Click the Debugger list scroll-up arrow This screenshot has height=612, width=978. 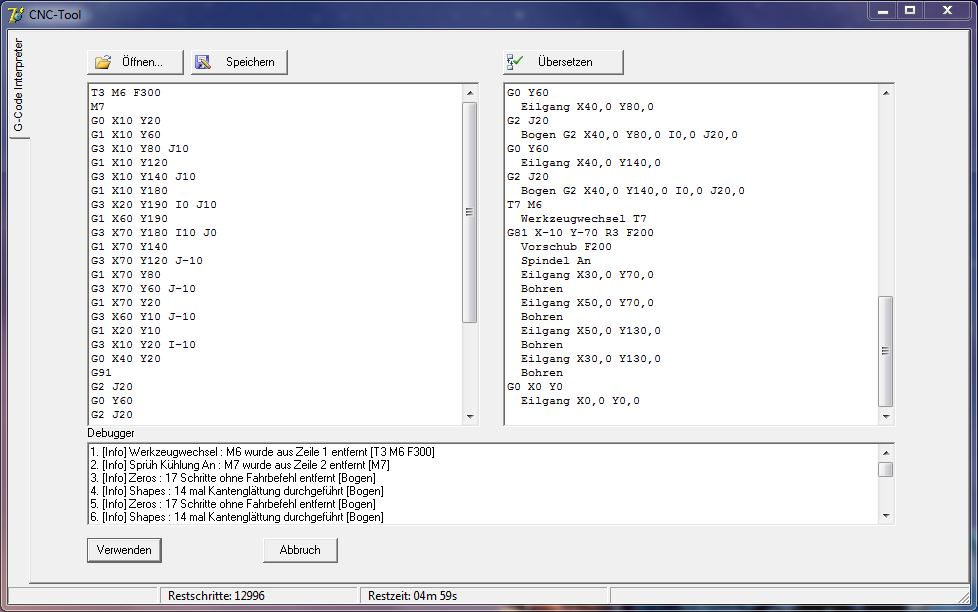click(885, 452)
